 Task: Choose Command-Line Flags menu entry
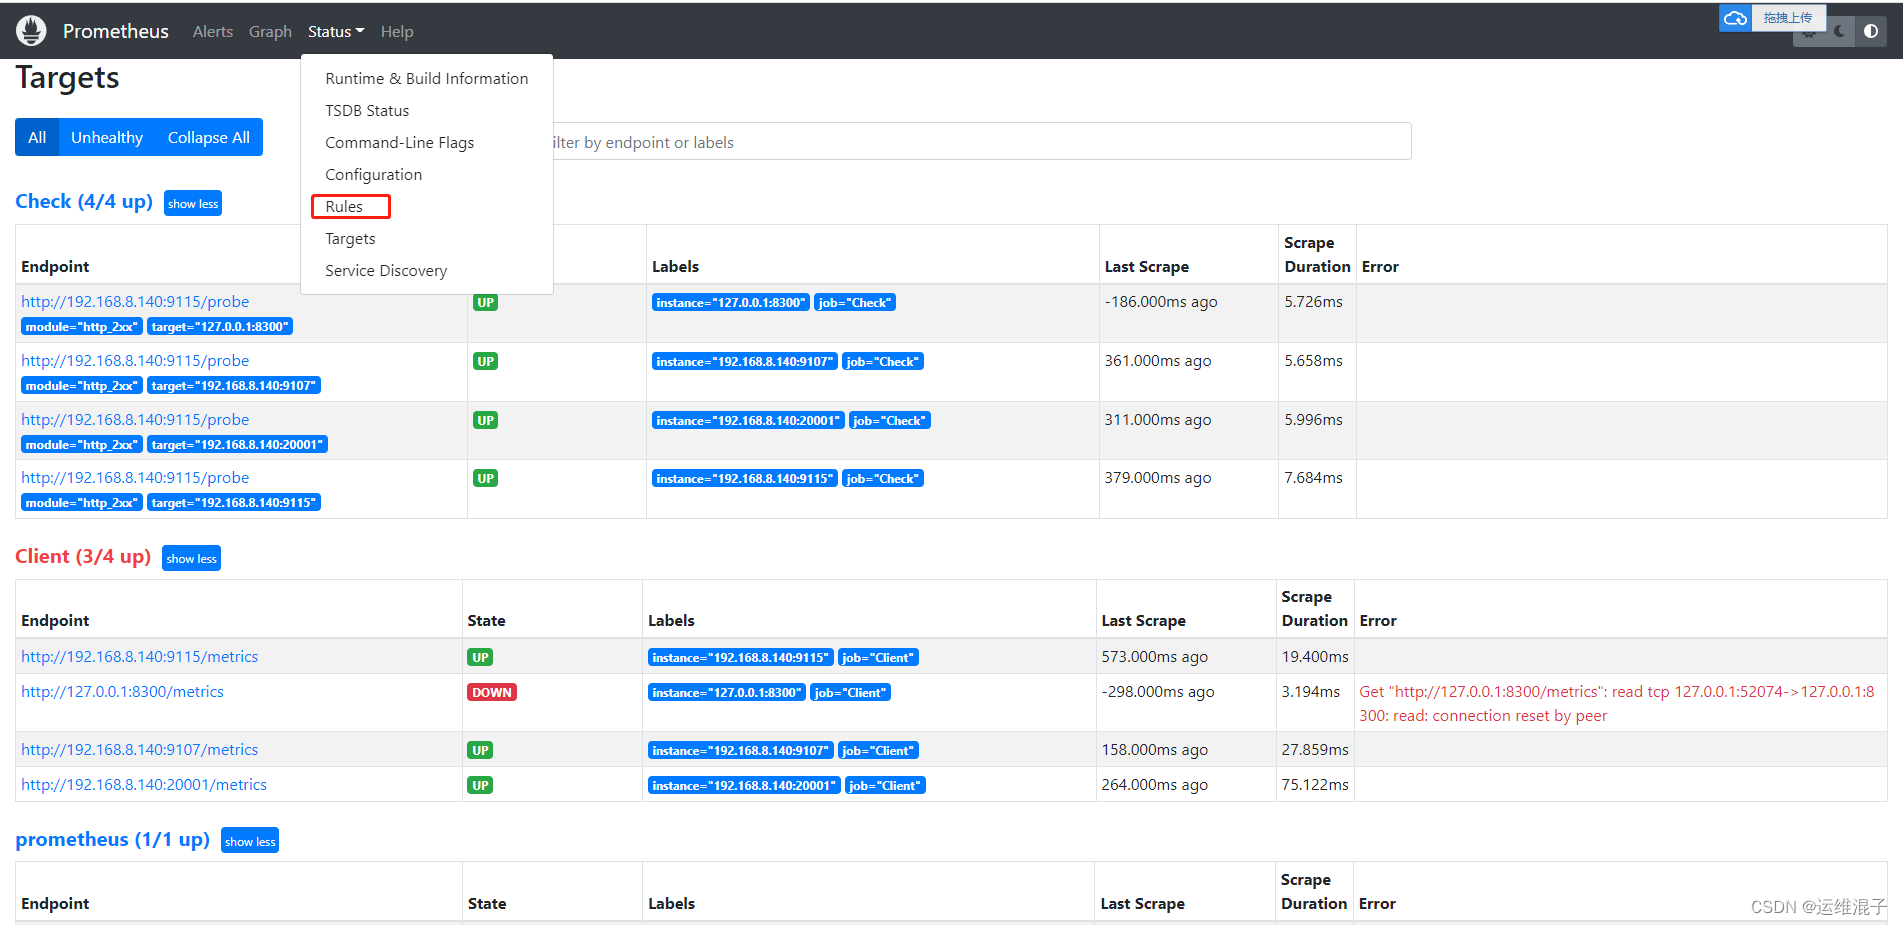427,143
